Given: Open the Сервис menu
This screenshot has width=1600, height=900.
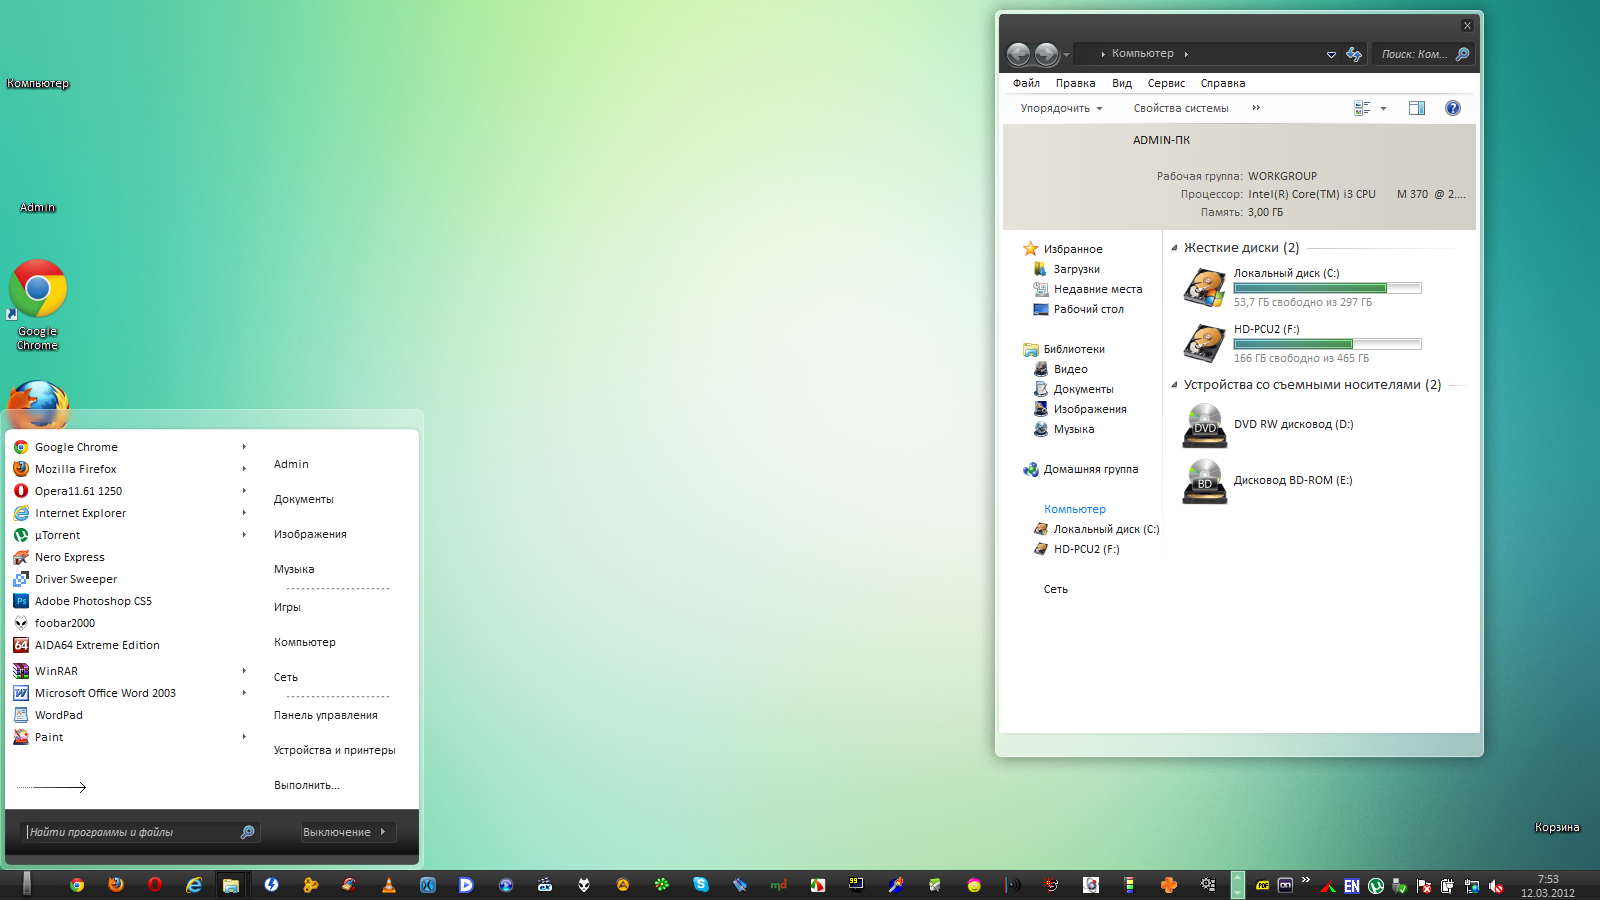Looking at the screenshot, I should click(1166, 83).
